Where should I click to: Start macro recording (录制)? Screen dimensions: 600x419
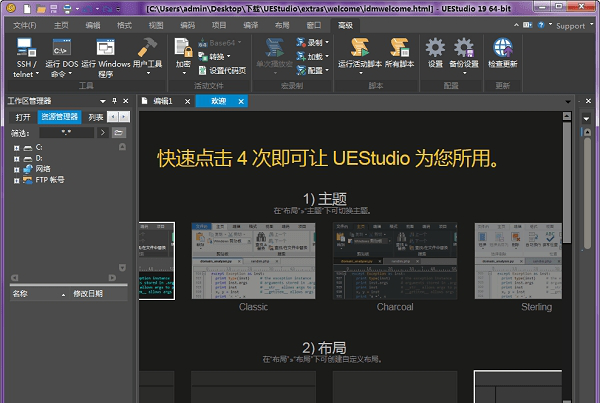tap(312, 42)
